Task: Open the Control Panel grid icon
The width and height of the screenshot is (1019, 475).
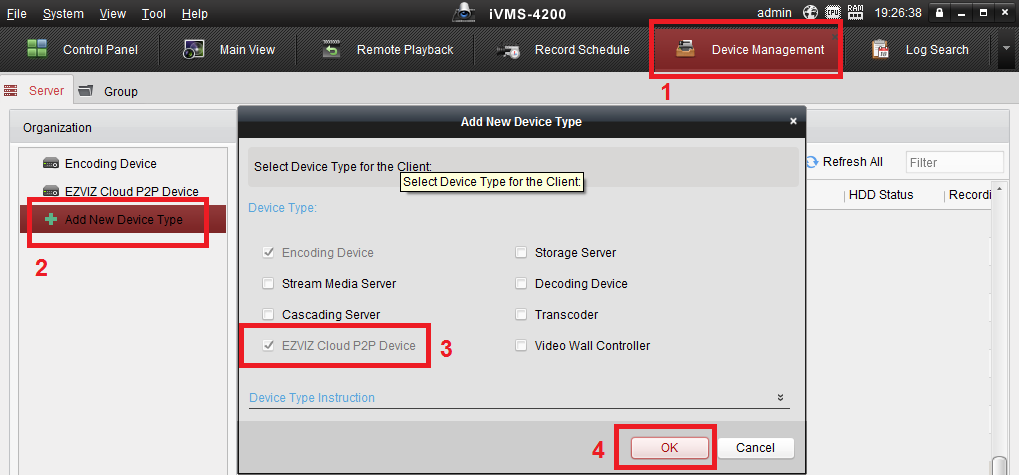Action: pyautogui.click(x=37, y=49)
